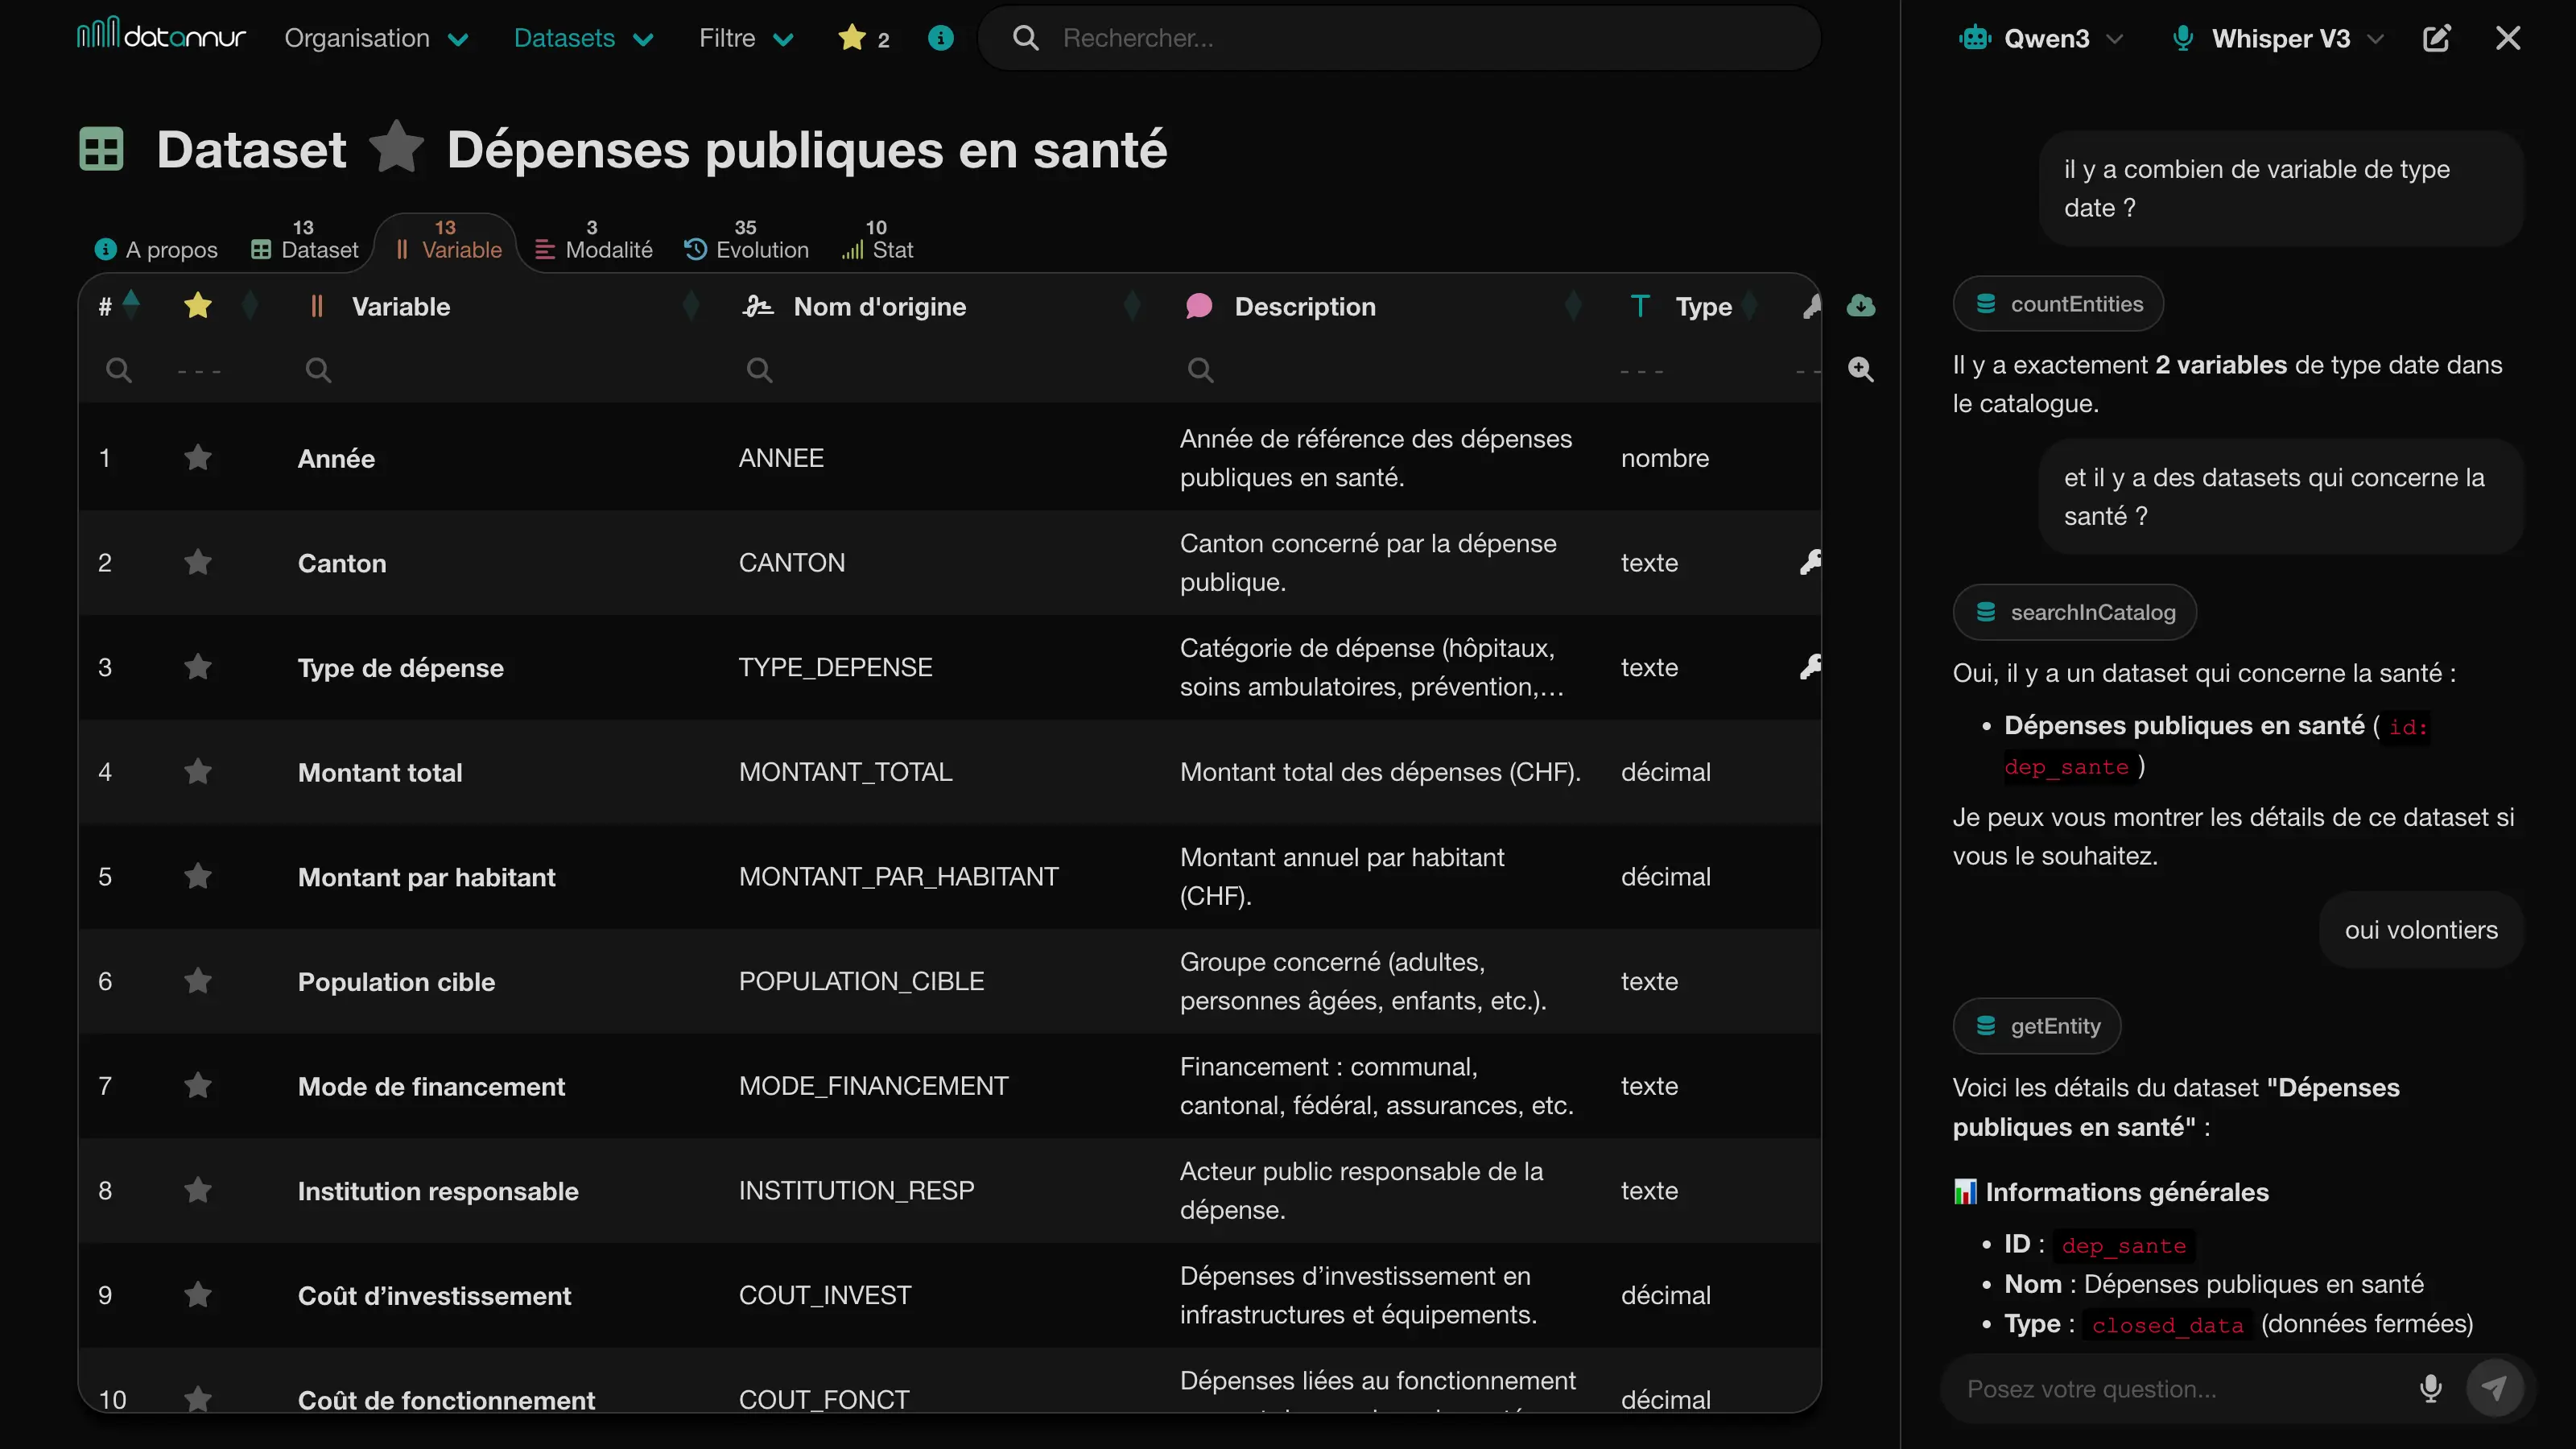Open the Qwen3 model selector

(x=2041, y=38)
